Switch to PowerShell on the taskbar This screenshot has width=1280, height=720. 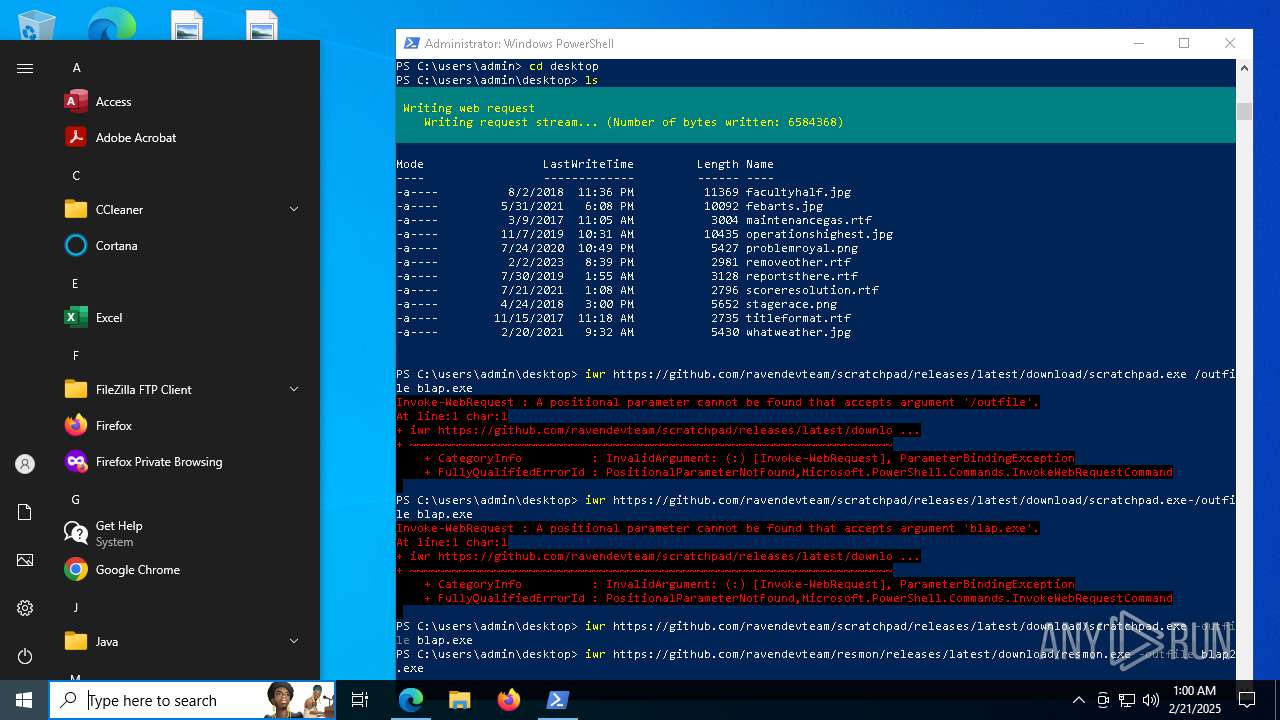557,700
